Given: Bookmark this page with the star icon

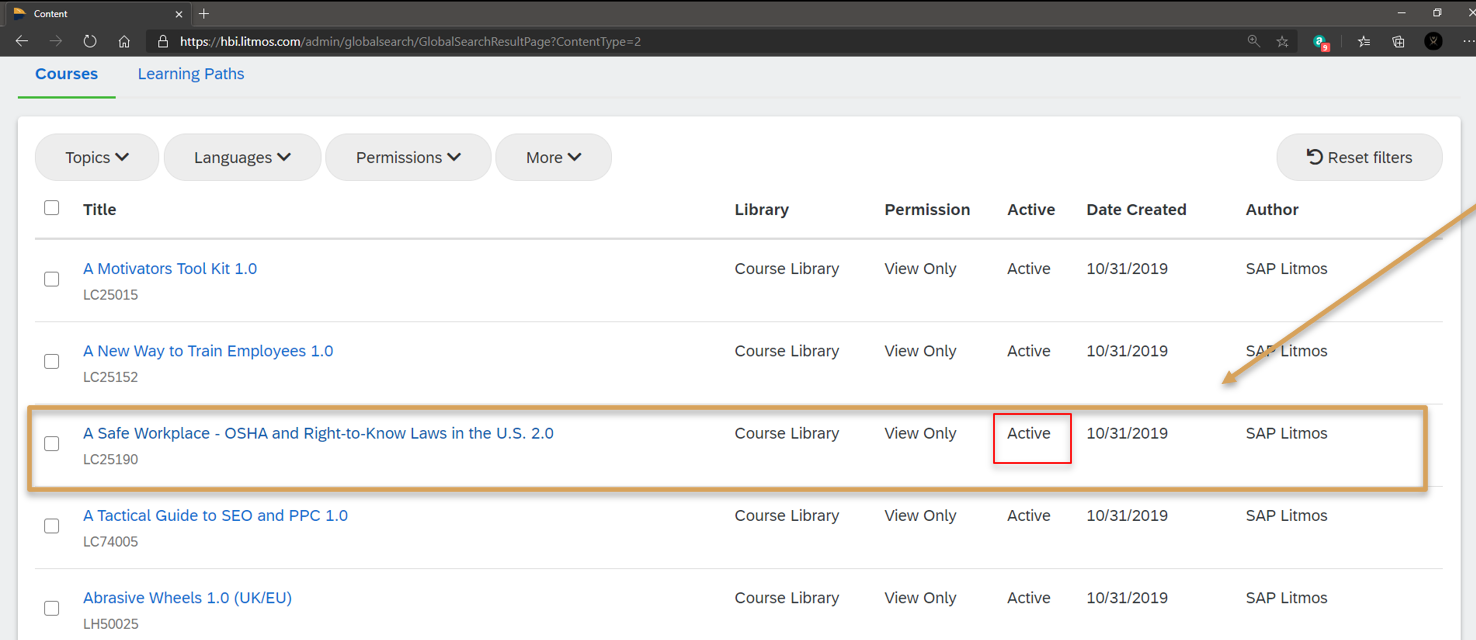Looking at the screenshot, I should 1282,41.
